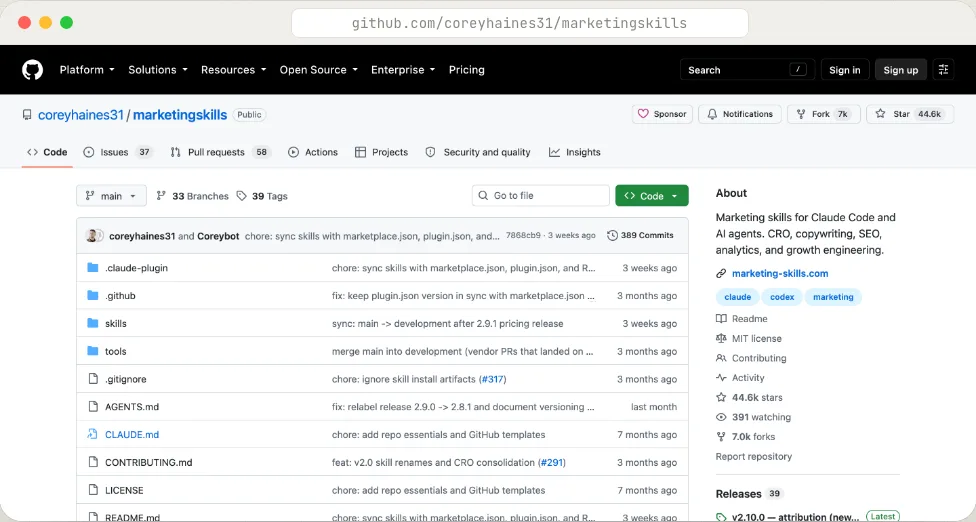View the 44.6k stars link
Screen dimensions: 976x522
point(750,398)
